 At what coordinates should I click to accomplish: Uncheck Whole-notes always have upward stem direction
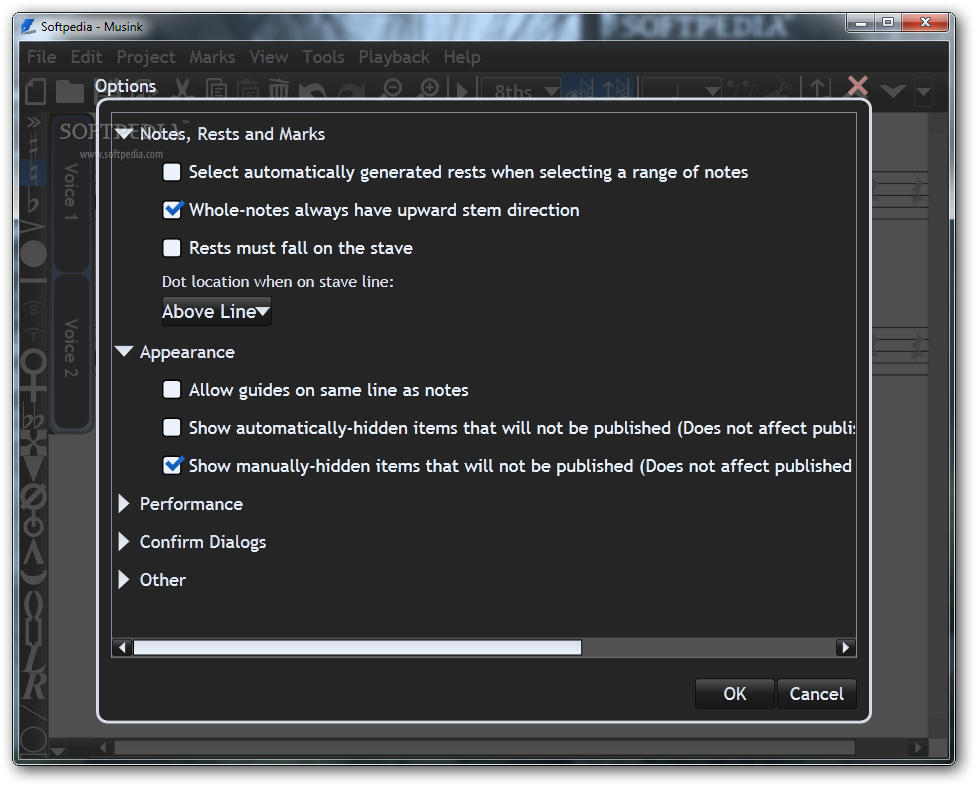pyautogui.click(x=172, y=210)
